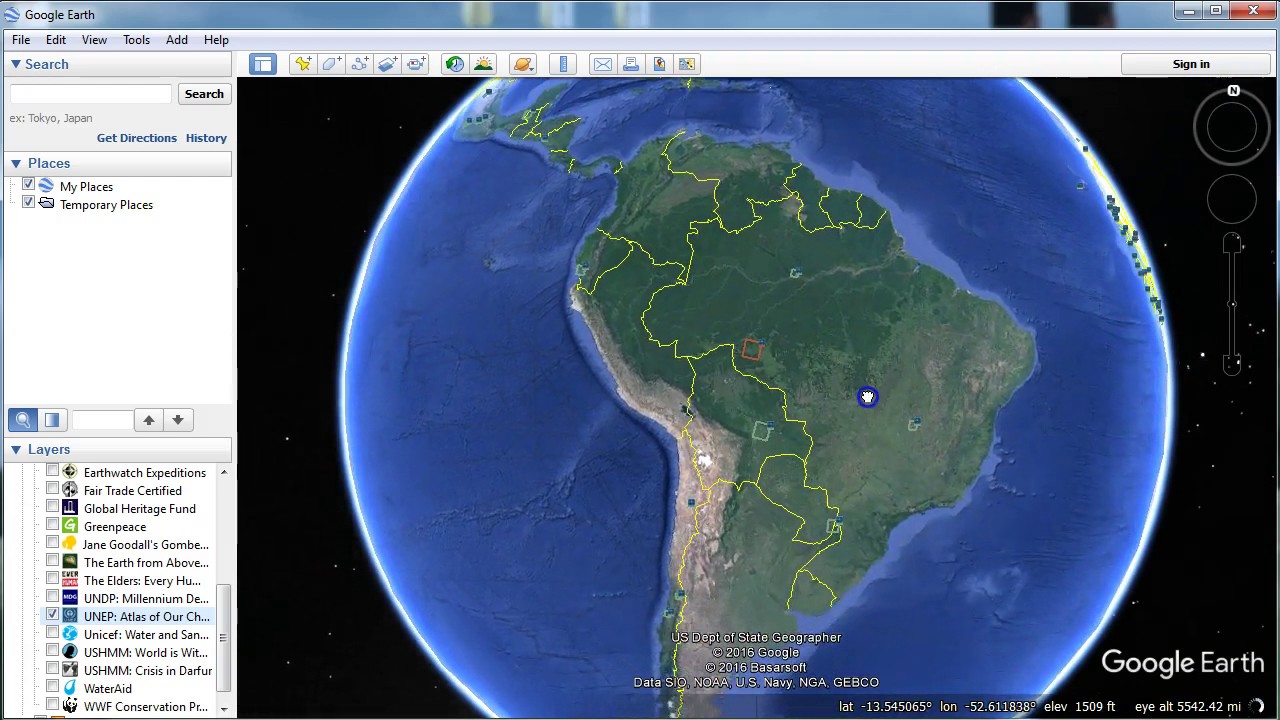
Task: Click the Get Directions link
Action: coord(137,138)
